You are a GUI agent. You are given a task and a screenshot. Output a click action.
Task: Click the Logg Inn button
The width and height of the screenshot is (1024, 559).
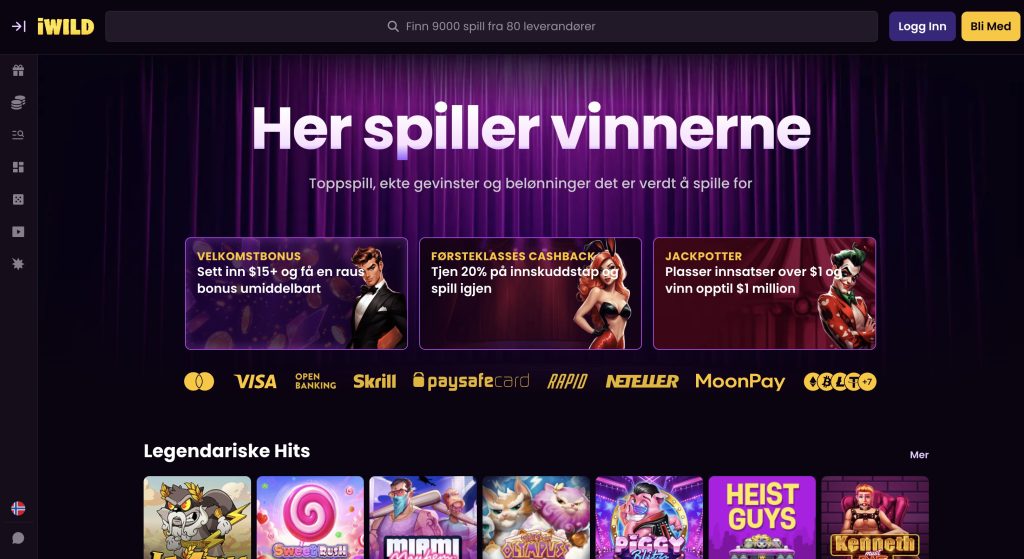click(x=922, y=27)
